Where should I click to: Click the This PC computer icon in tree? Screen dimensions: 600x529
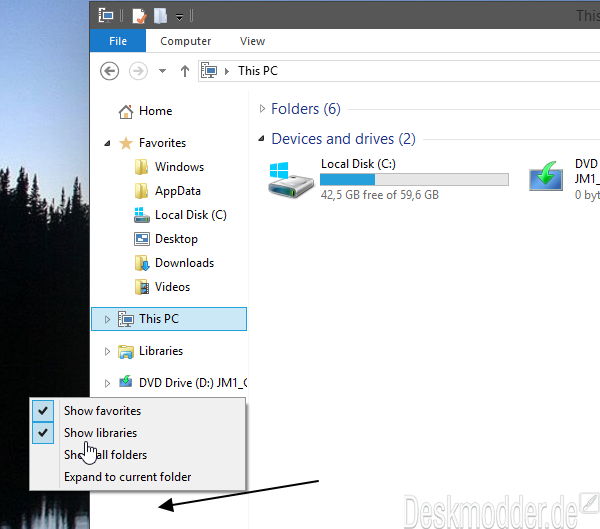pos(126,319)
